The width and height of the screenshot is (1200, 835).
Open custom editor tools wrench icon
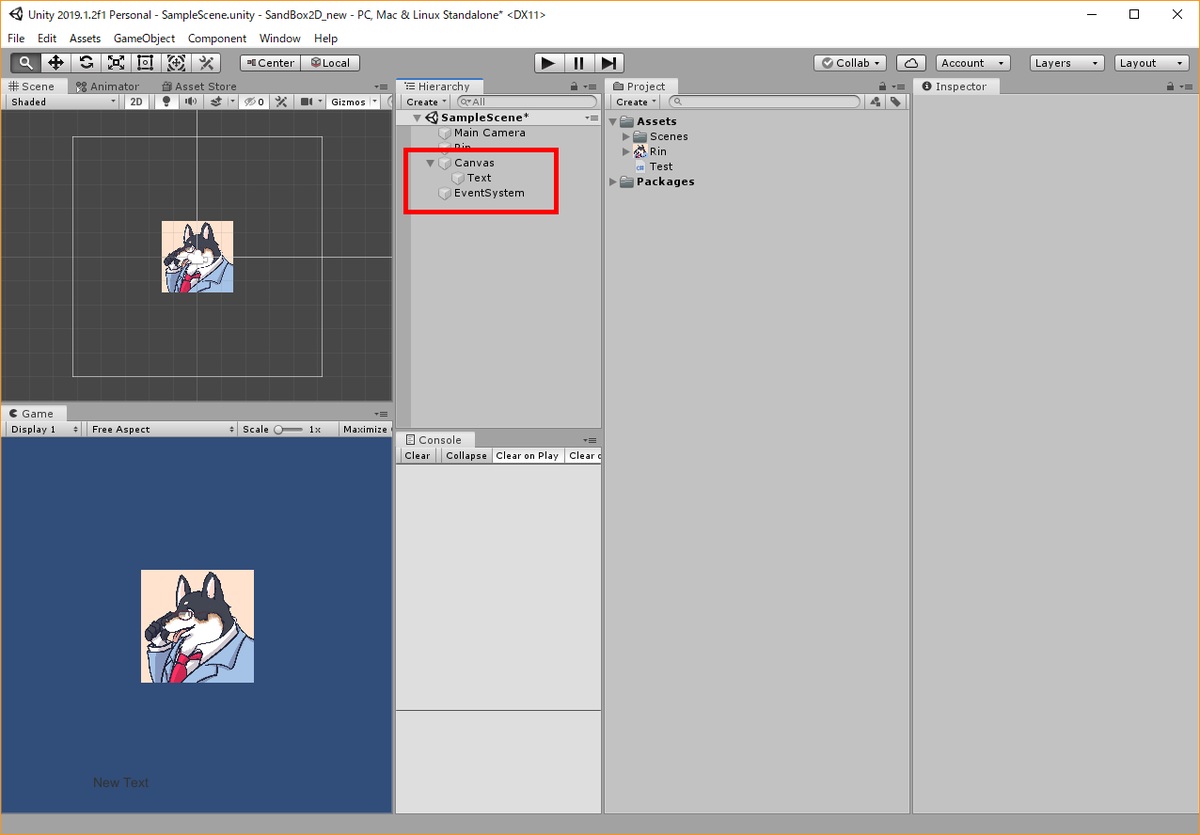tap(206, 63)
